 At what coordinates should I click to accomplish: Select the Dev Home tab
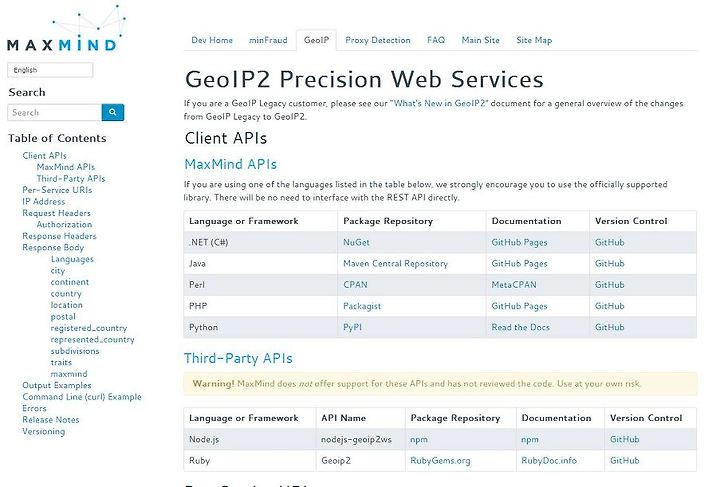pyautogui.click(x=212, y=40)
